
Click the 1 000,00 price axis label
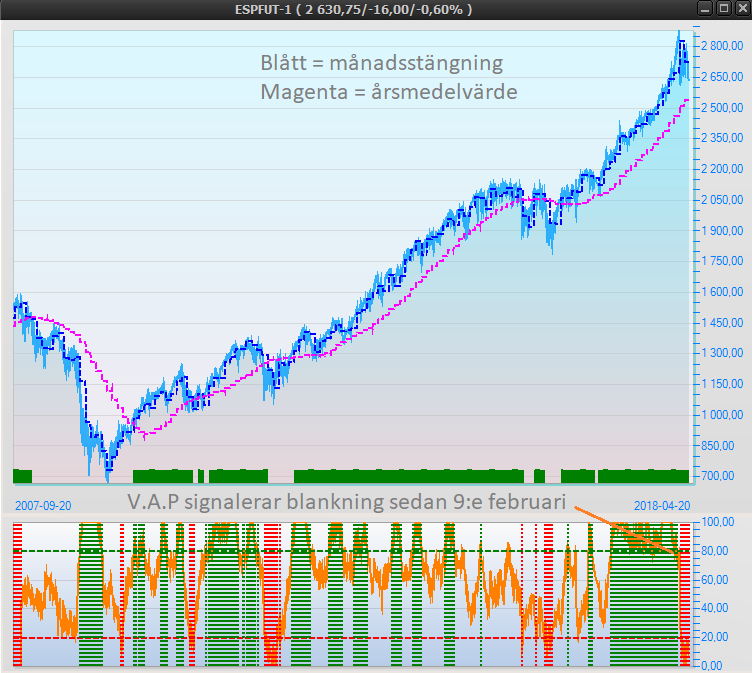tap(722, 415)
